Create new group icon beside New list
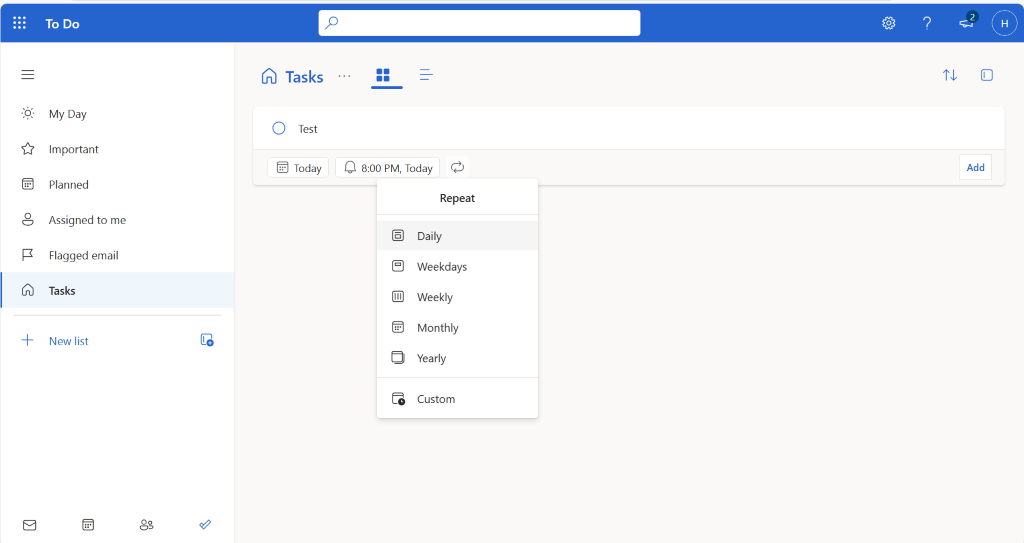This screenshot has height=543, width=1024. tap(207, 340)
